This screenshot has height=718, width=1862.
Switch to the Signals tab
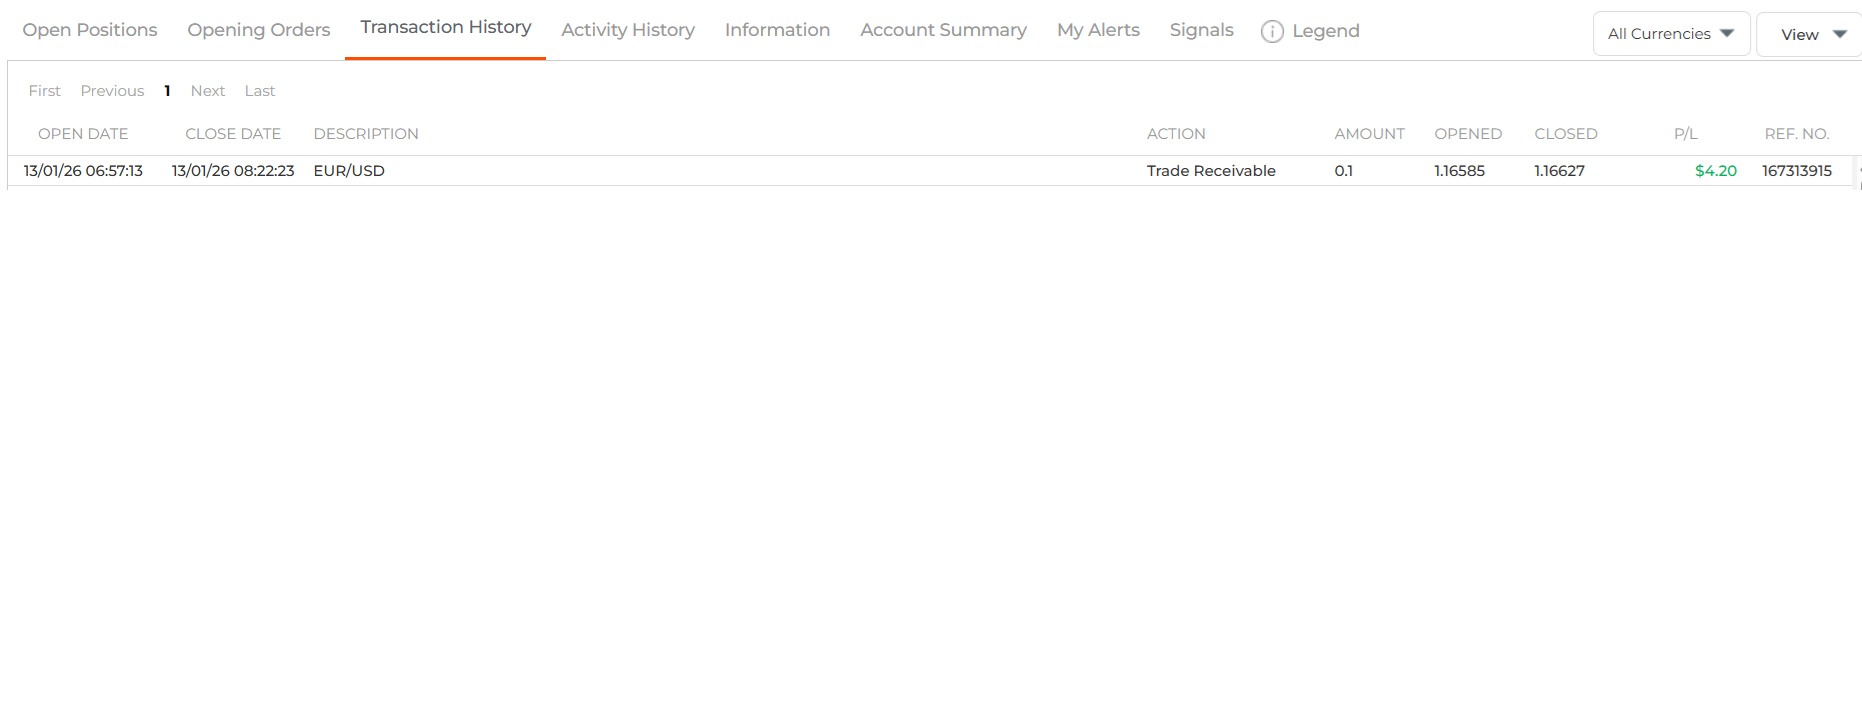[x=1201, y=30]
